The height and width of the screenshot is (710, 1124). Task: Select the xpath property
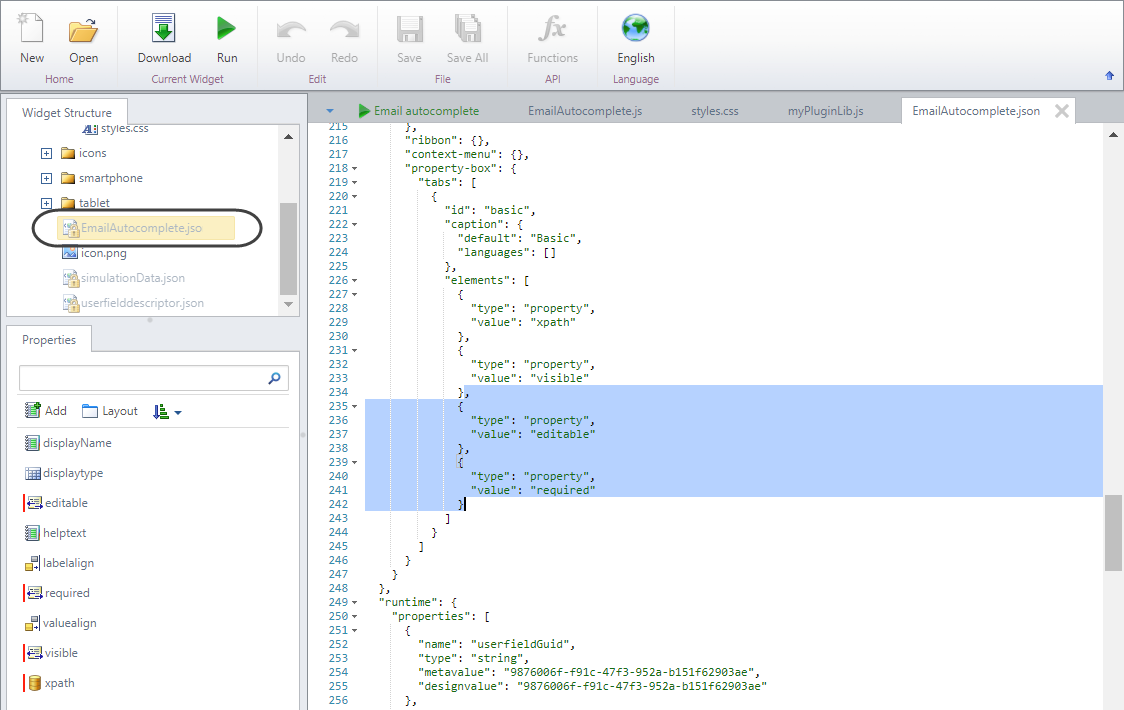pos(49,683)
